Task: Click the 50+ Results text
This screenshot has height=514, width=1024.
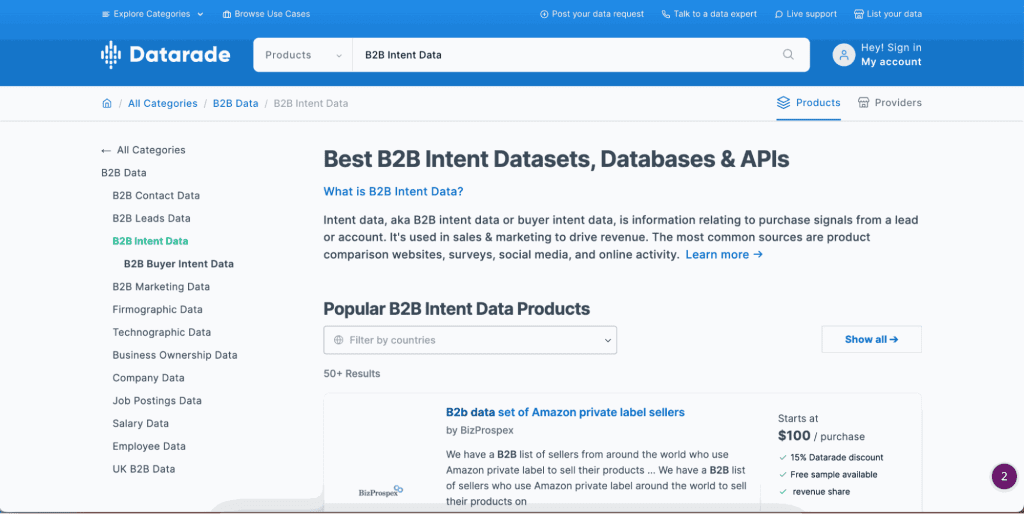Action: click(351, 374)
